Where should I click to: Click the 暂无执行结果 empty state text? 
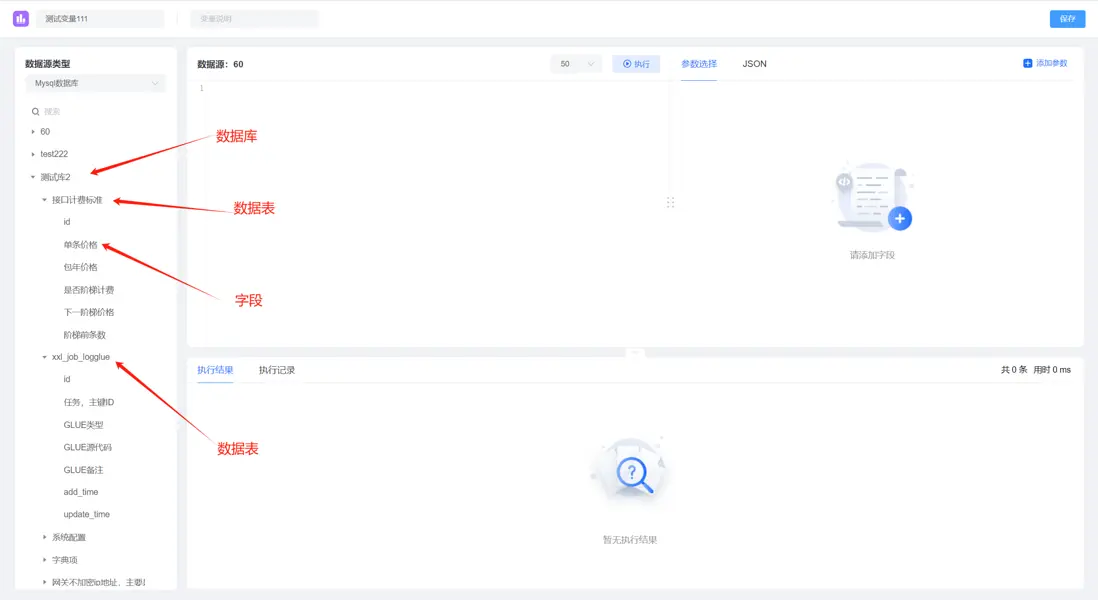(x=630, y=540)
